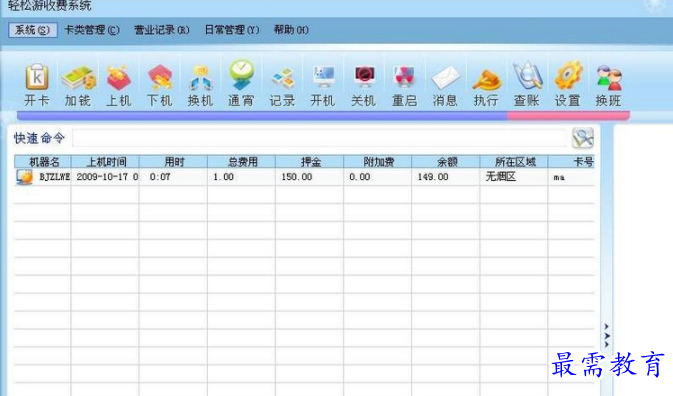Screen dimensions: 673x396
Task: Sort by the 用时 column header
Action: [x=173, y=162]
